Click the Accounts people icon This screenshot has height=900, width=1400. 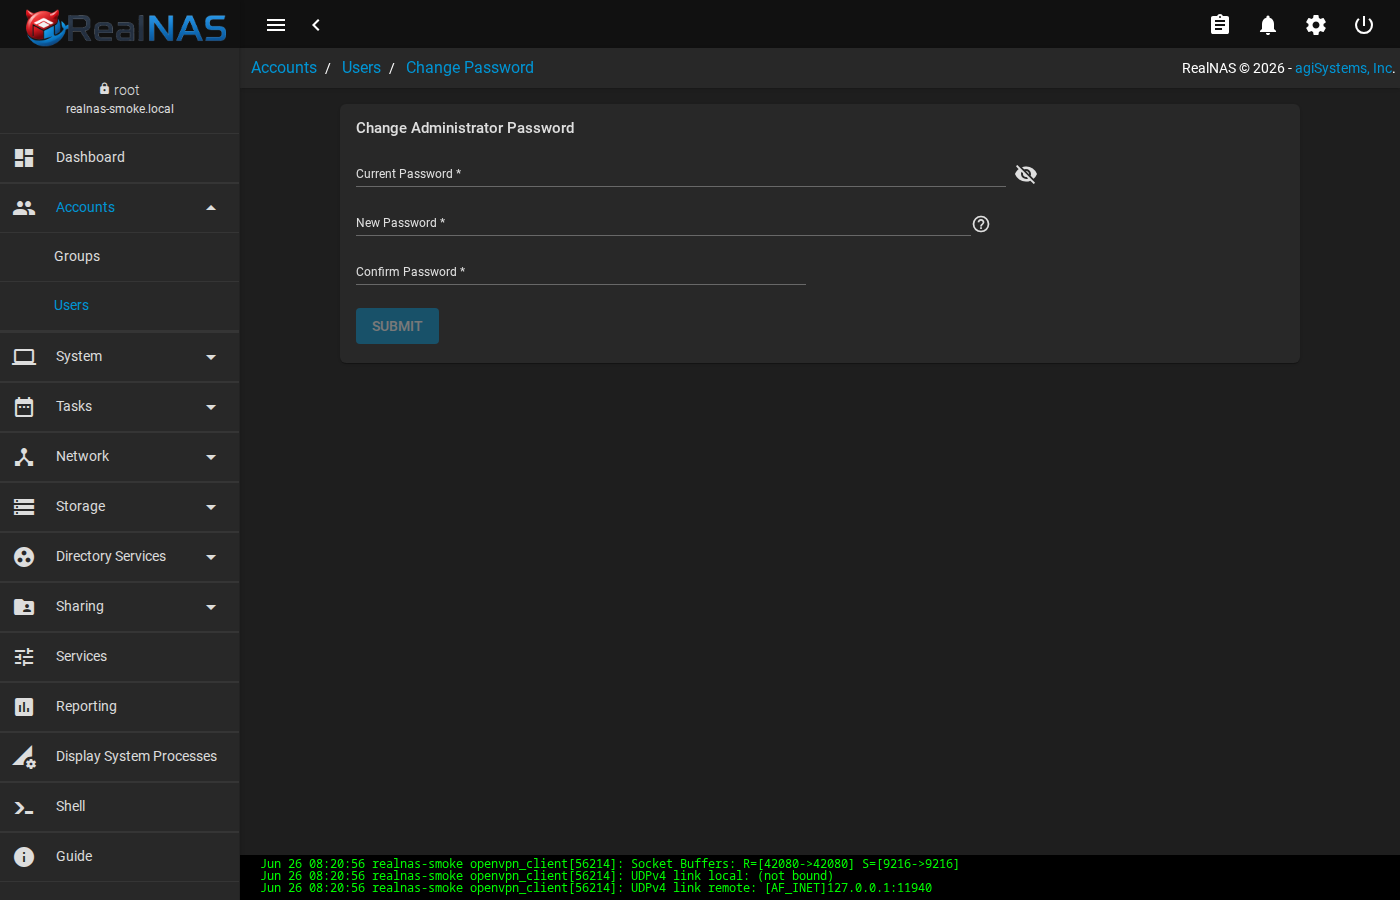tap(24, 207)
